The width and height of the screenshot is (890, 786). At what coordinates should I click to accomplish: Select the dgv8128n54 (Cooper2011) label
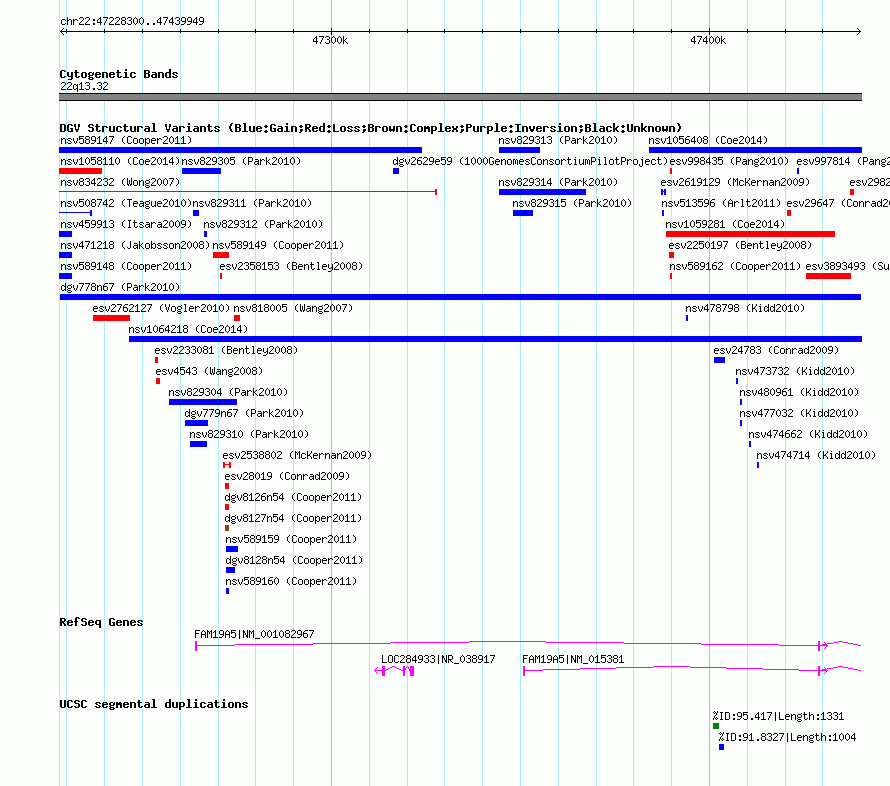pos(294,560)
